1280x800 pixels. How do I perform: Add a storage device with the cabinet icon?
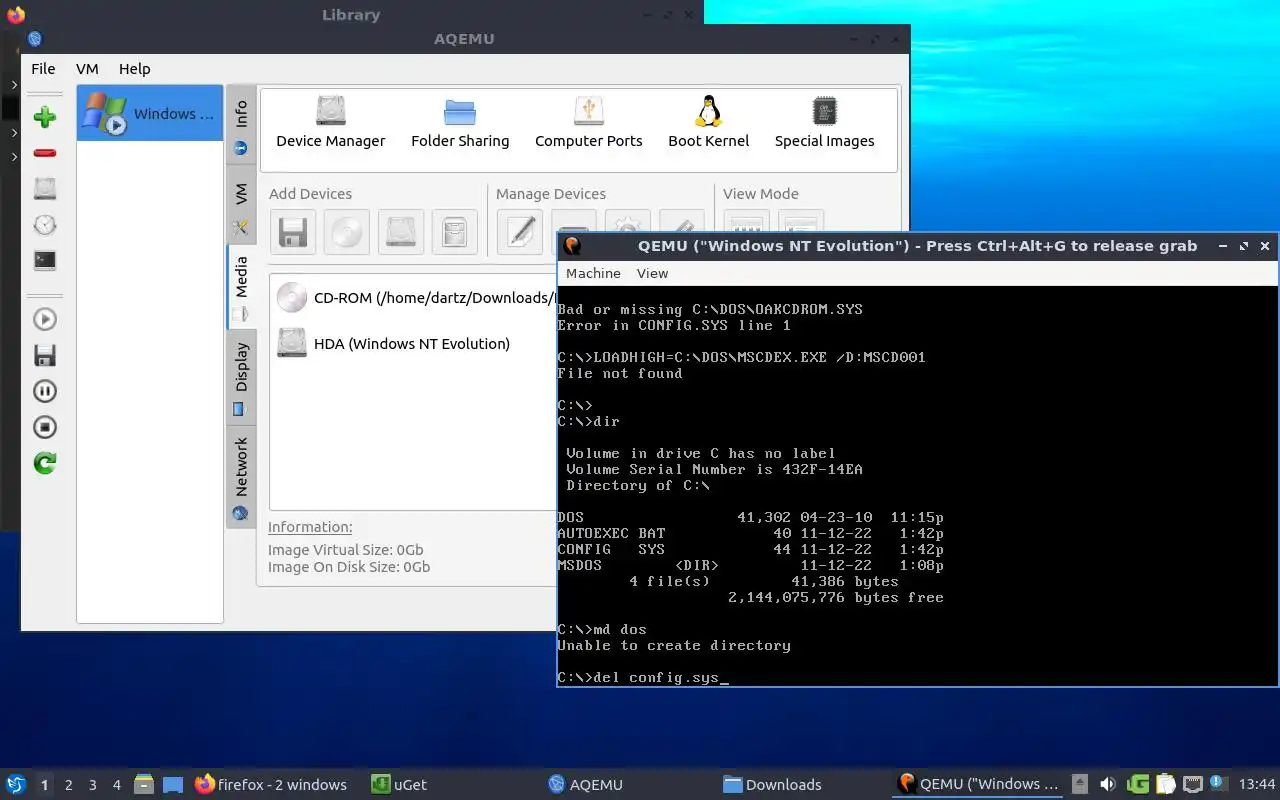tap(455, 232)
